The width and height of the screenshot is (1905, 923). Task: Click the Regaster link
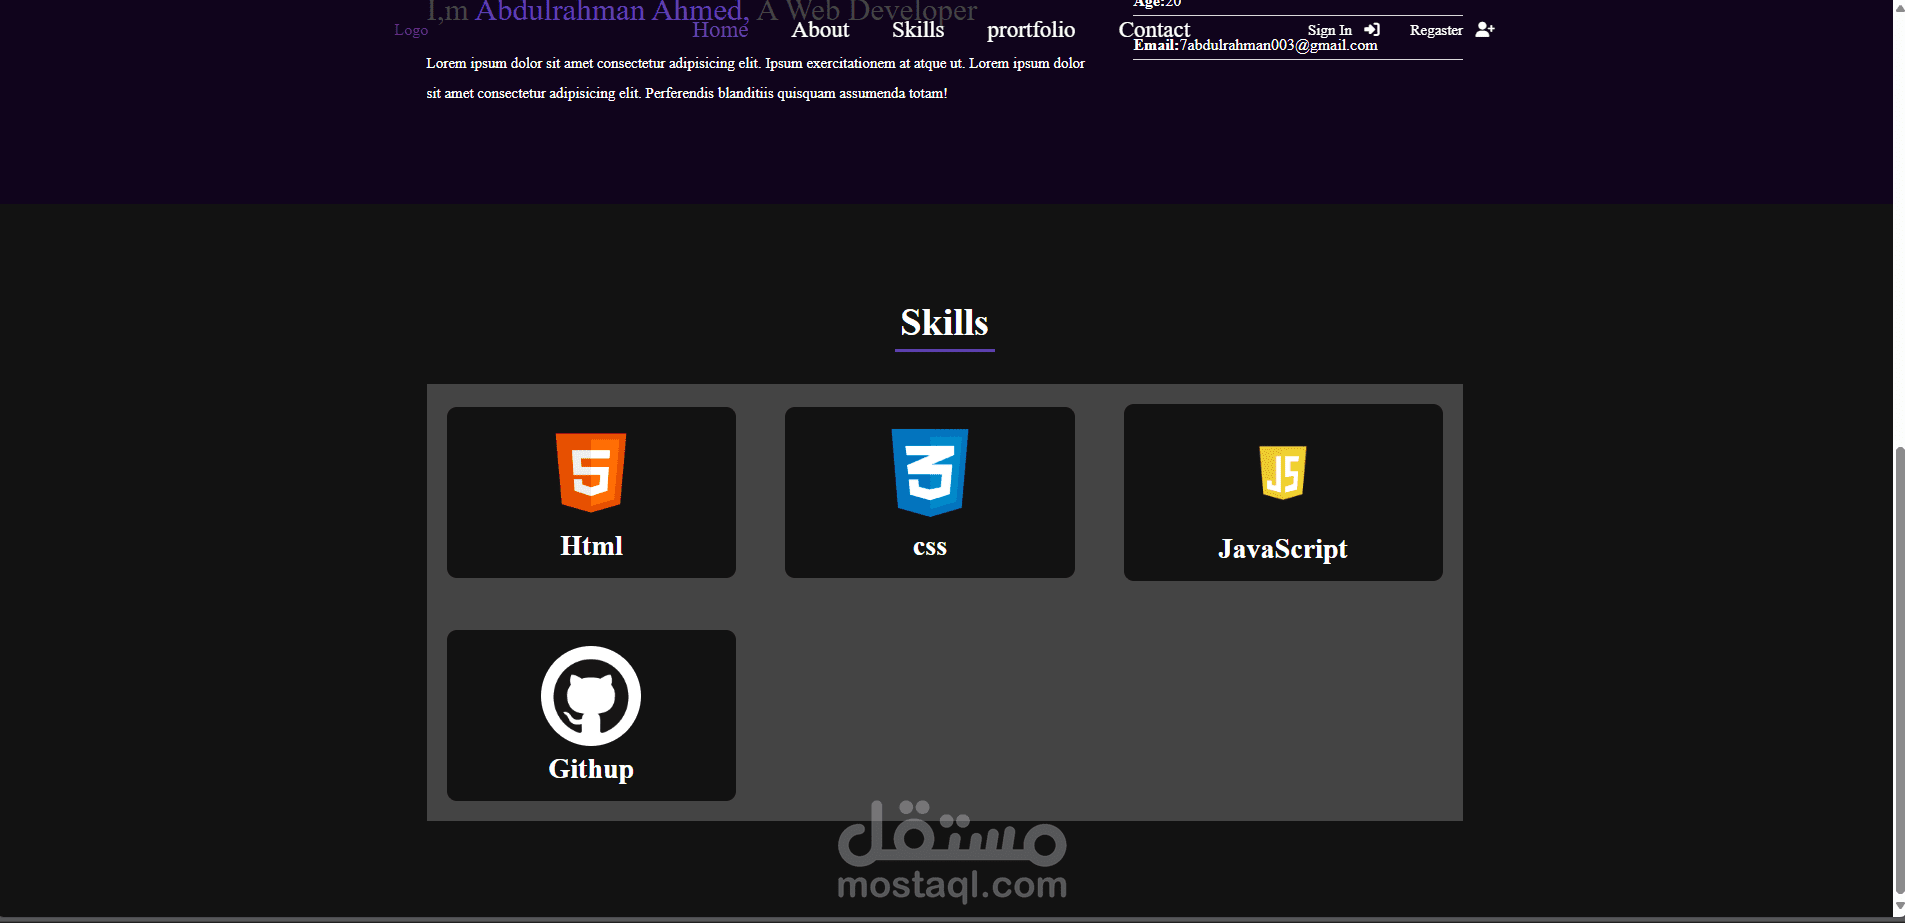pyautogui.click(x=1436, y=30)
